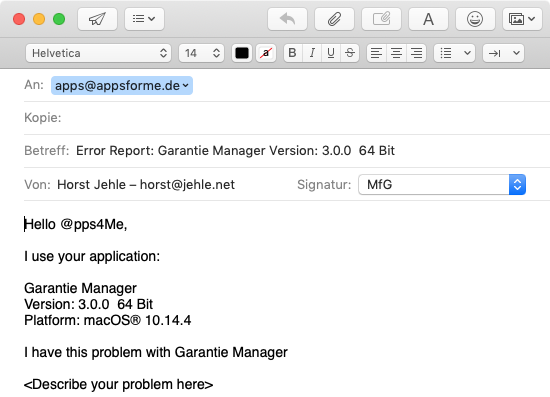550x397 pixels.
Task: Open the photo browser dropdown
Action: 522,19
